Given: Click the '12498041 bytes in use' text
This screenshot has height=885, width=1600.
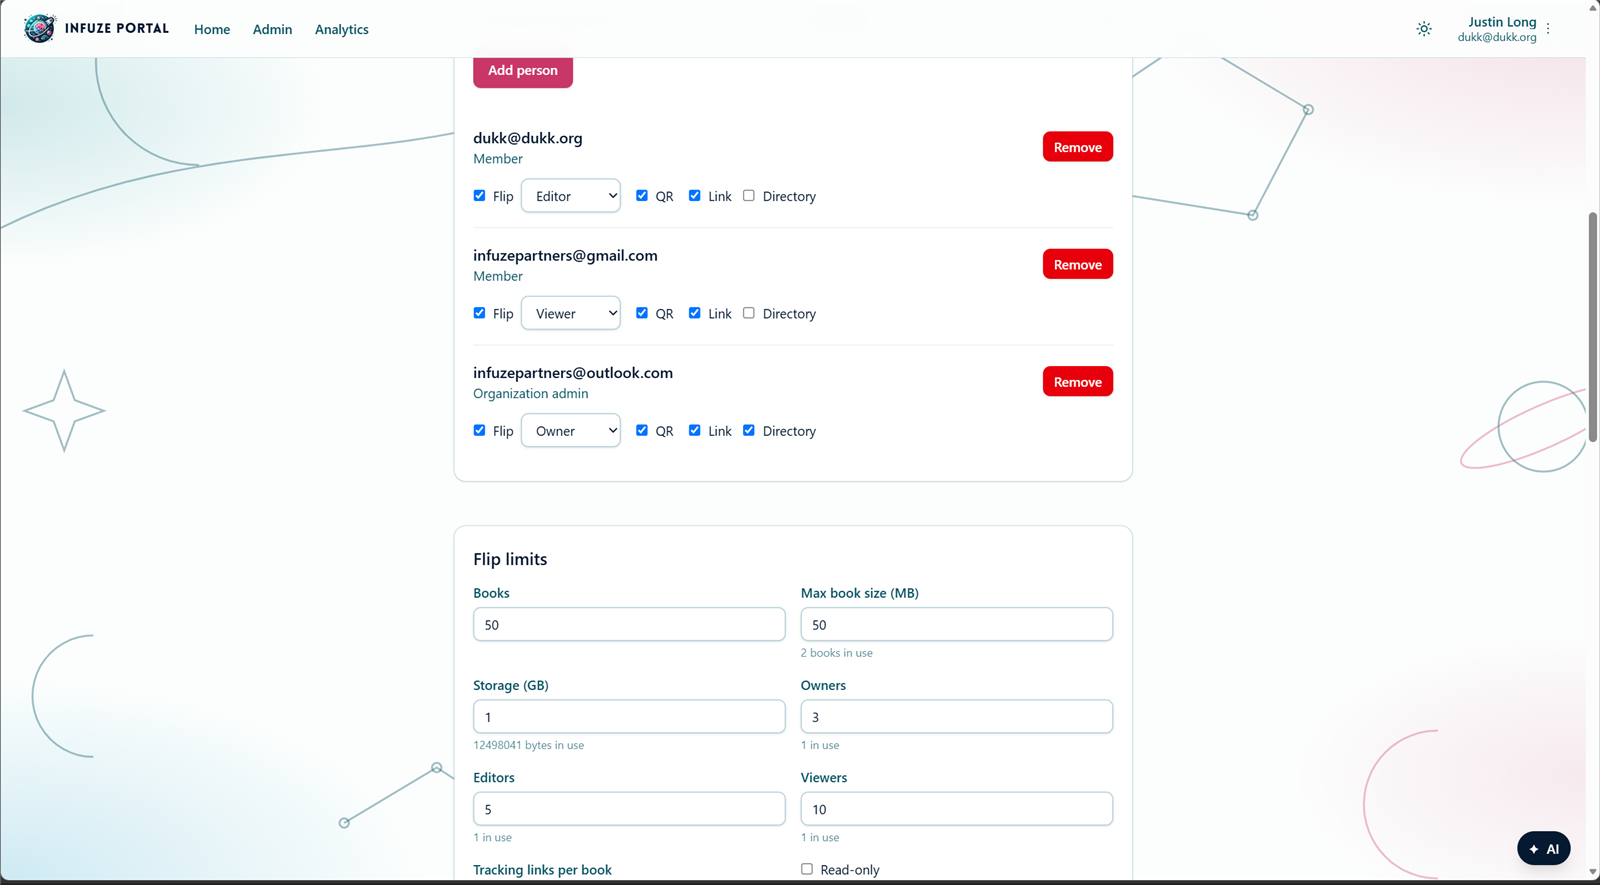Looking at the screenshot, I should point(529,745).
